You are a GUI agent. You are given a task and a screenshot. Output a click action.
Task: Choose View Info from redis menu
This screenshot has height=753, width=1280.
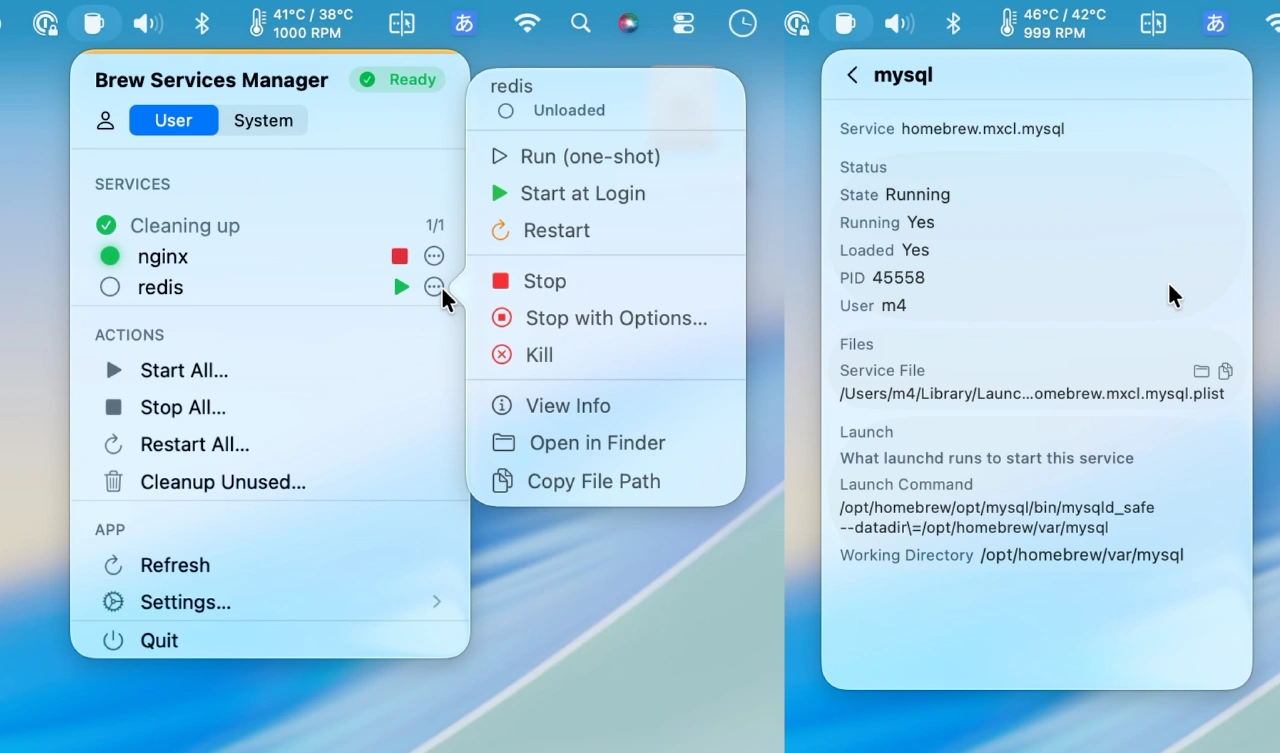(567, 406)
